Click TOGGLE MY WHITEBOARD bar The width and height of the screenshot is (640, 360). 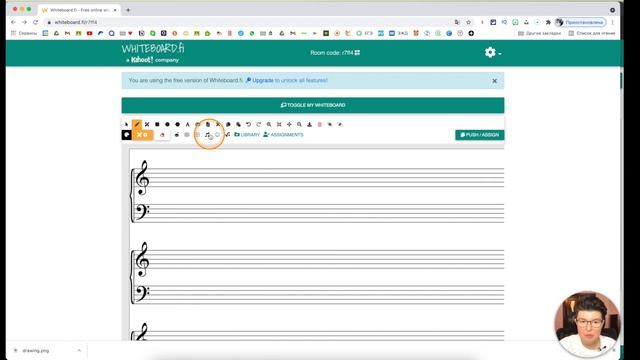tap(313, 105)
